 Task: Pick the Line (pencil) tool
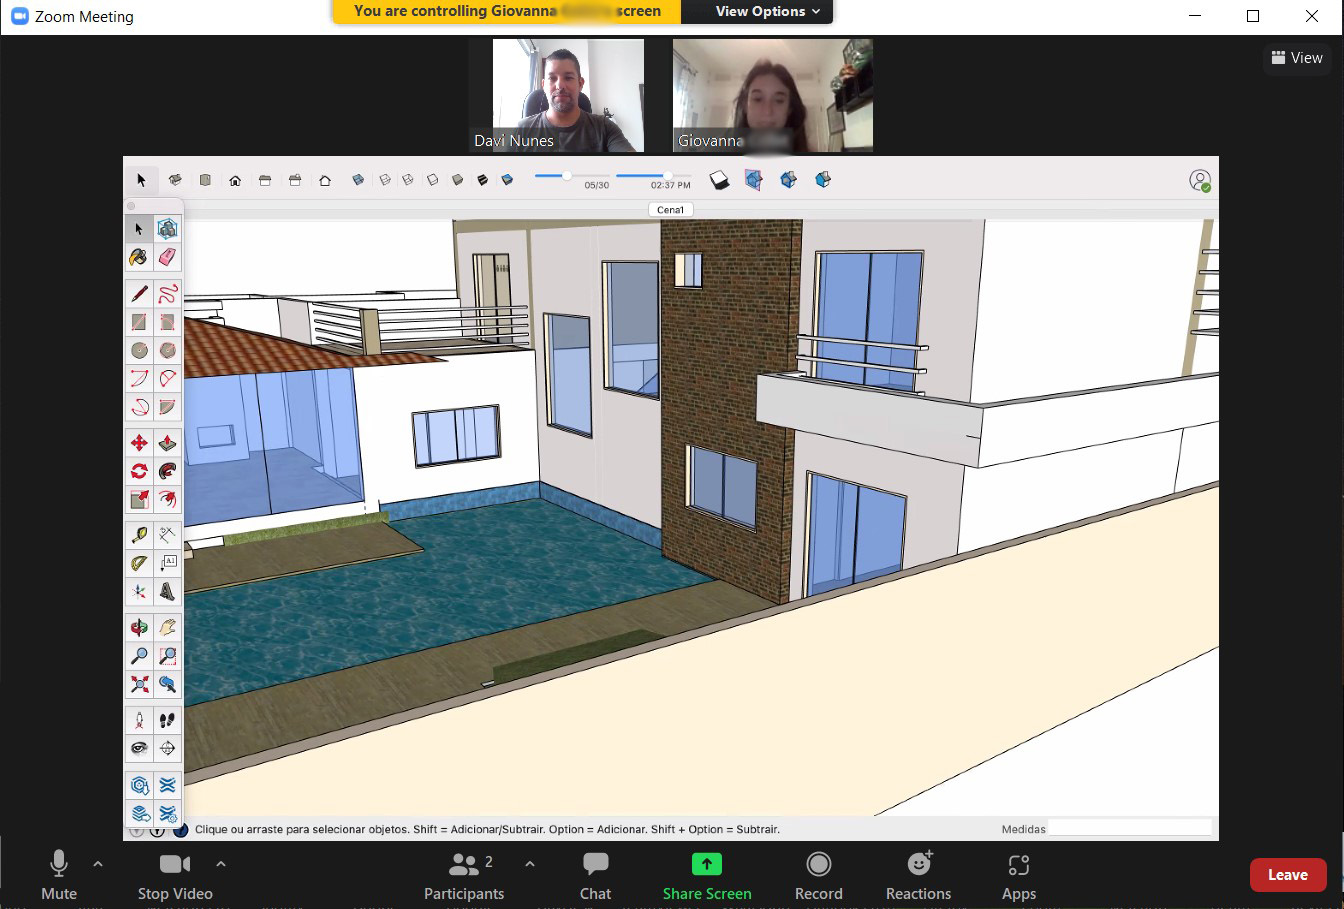tap(139, 292)
